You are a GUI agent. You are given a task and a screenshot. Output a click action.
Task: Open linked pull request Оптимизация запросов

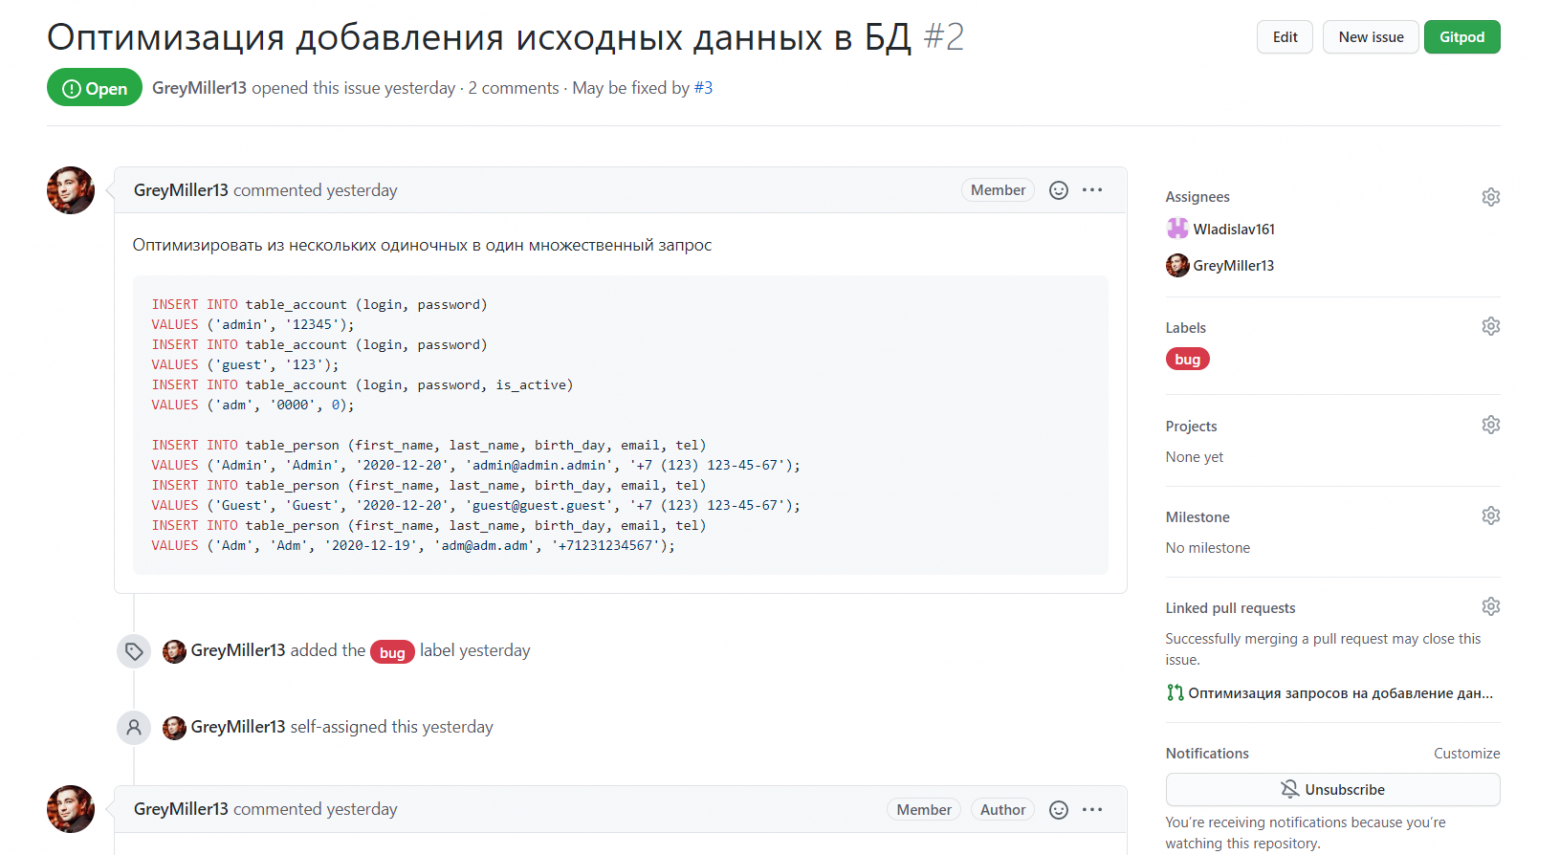tap(1340, 693)
